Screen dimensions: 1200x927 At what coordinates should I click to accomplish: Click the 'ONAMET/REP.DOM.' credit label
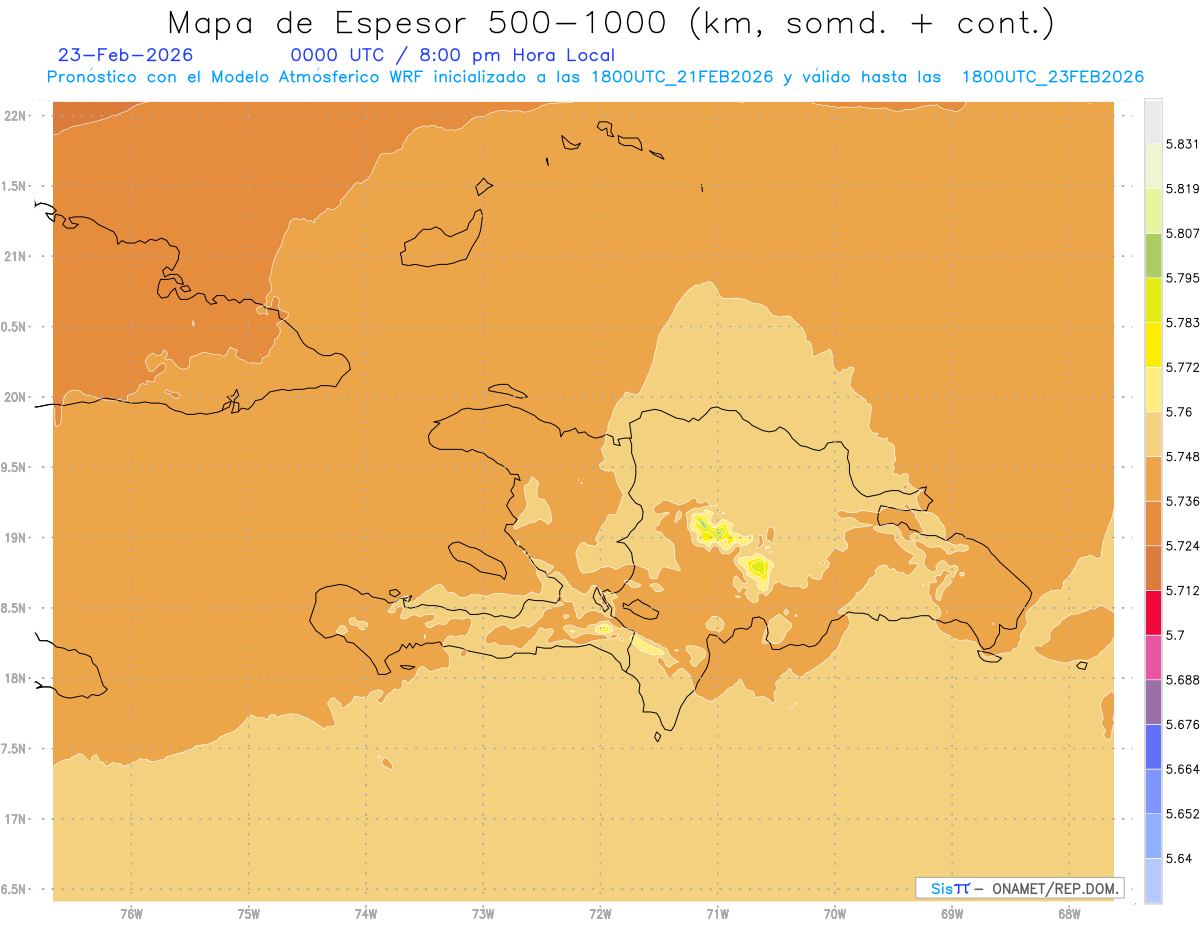click(1053, 888)
